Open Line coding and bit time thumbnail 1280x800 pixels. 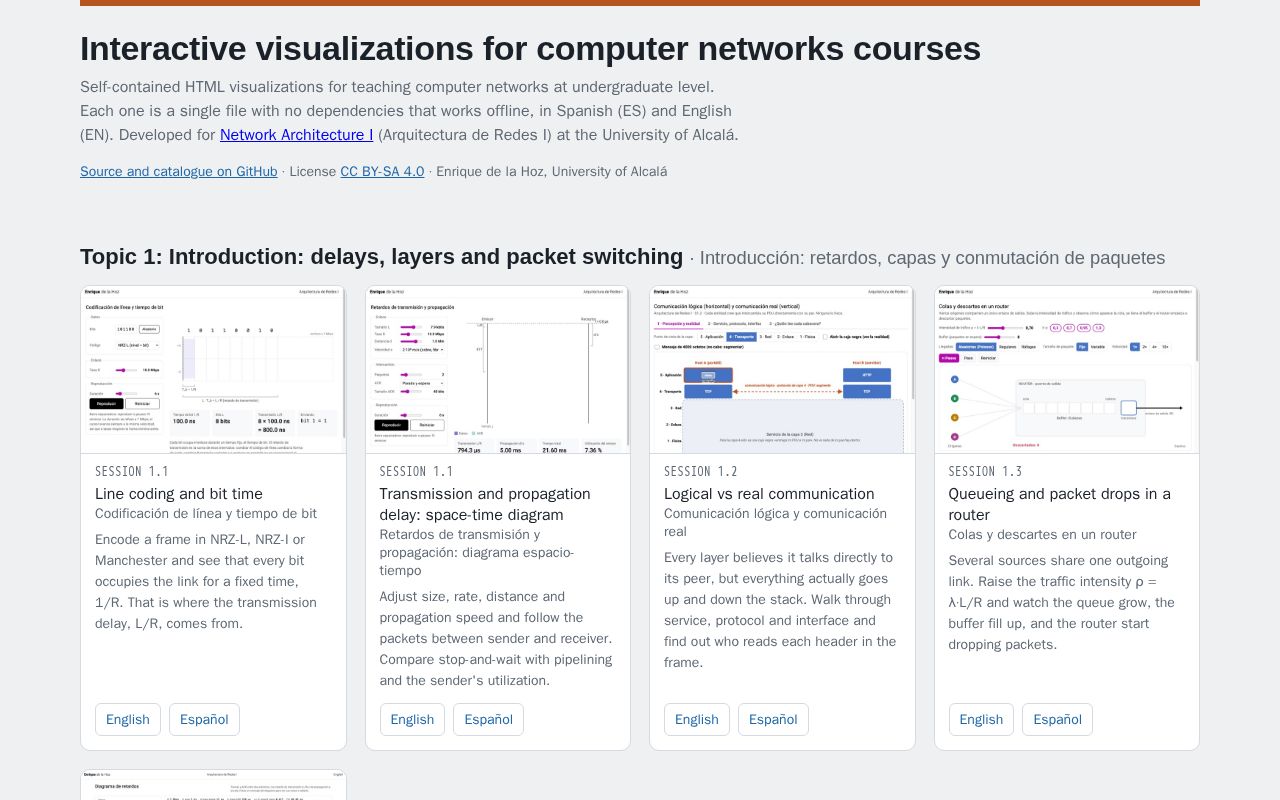[x=213, y=370]
